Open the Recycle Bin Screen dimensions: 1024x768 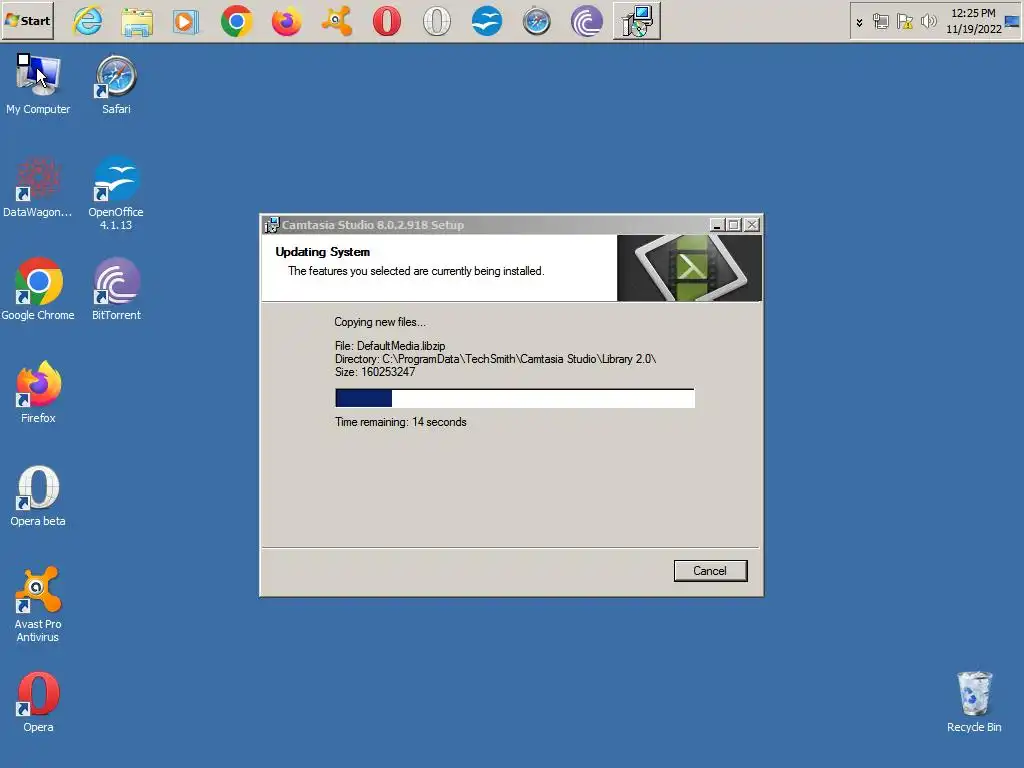[x=974, y=701]
